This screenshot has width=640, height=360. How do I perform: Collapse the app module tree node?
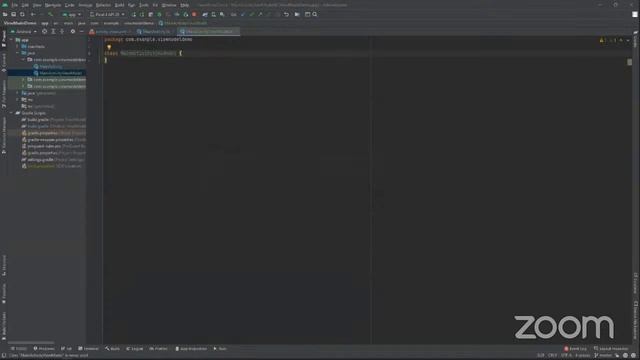pyautogui.click(x=11, y=40)
